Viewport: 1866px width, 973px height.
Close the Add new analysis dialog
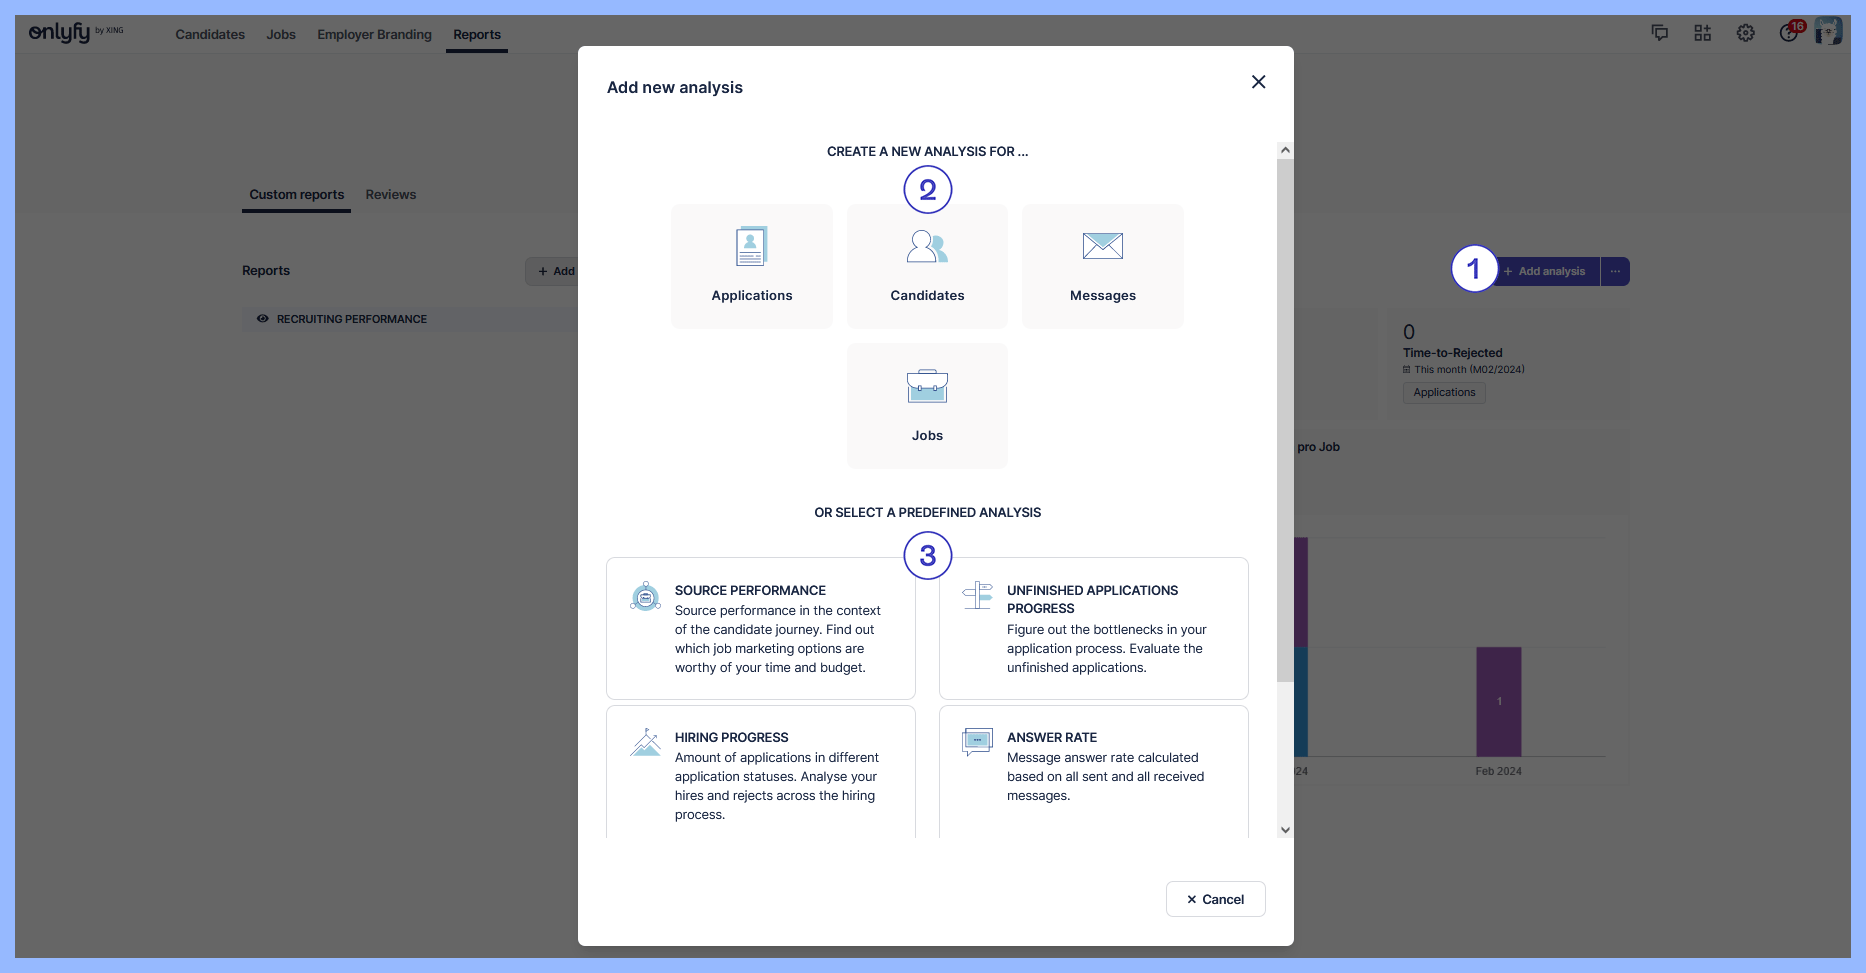pyautogui.click(x=1258, y=82)
